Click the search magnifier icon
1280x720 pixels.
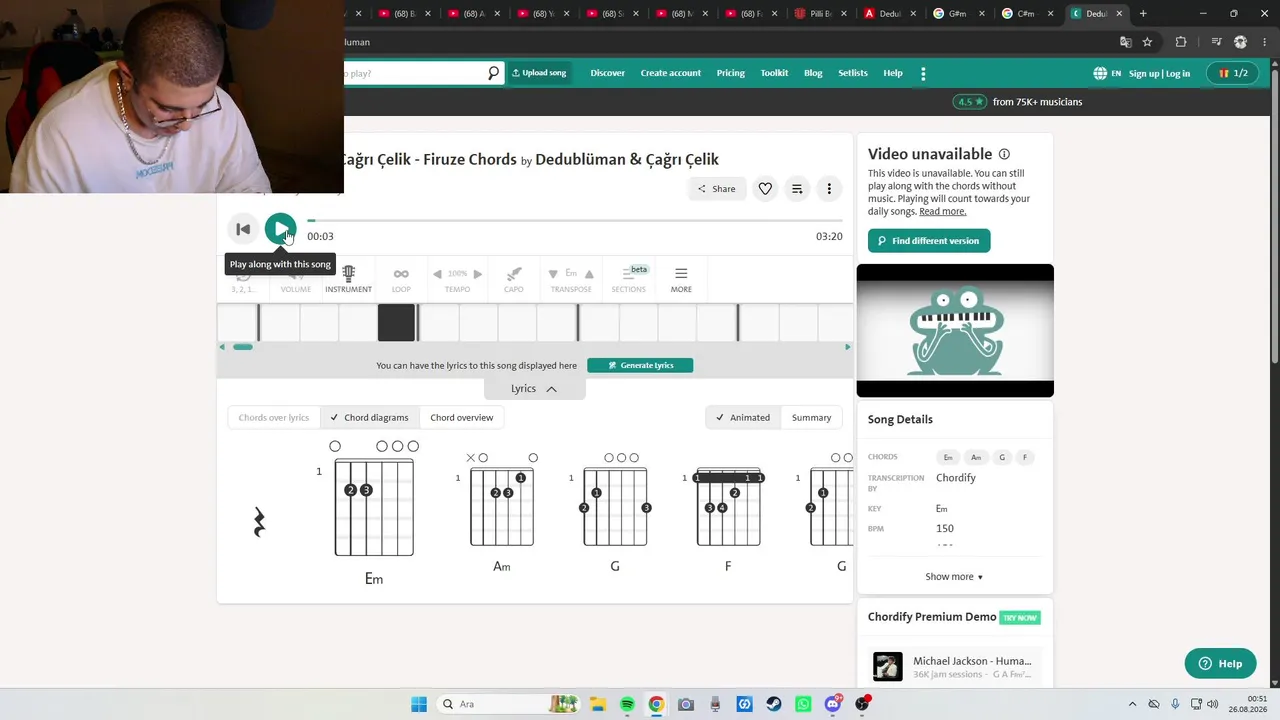coord(493,73)
